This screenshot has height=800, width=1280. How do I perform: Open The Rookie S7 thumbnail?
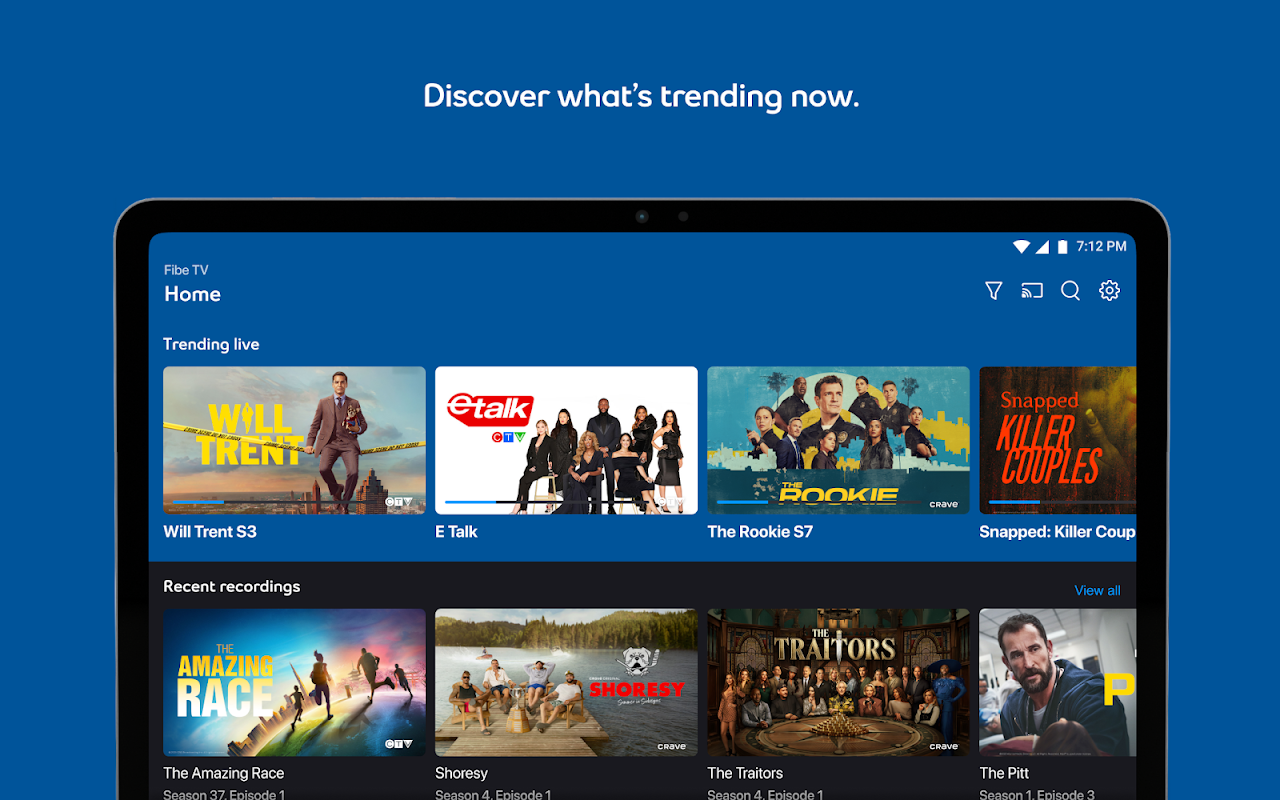click(x=838, y=440)
